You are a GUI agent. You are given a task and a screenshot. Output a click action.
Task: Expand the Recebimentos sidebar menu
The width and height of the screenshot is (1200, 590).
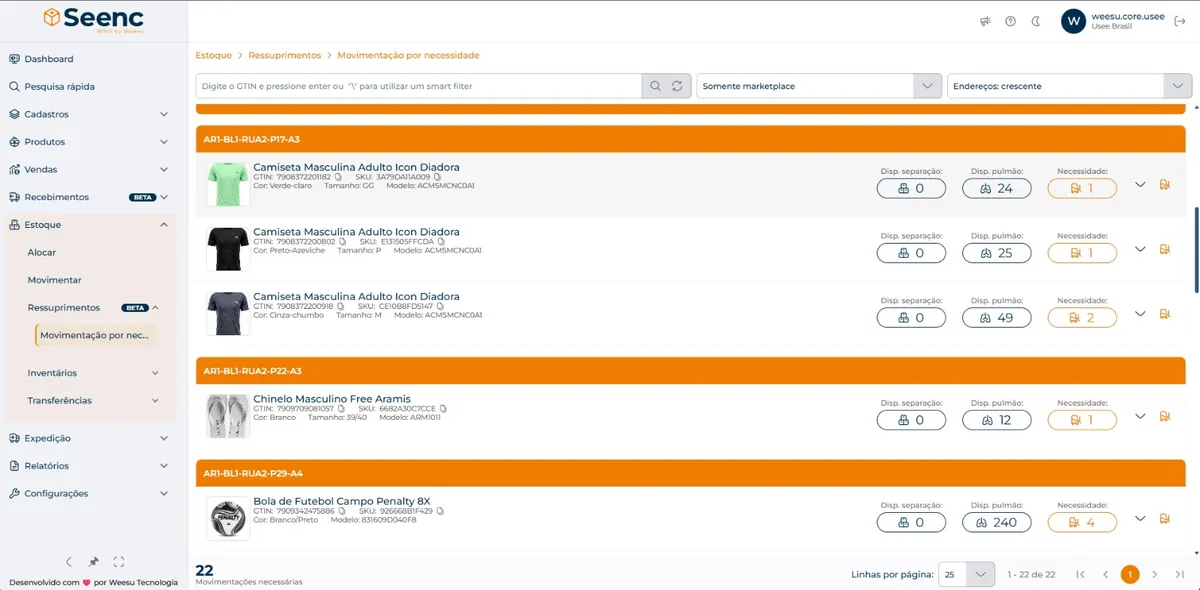(x=88, y=197)
